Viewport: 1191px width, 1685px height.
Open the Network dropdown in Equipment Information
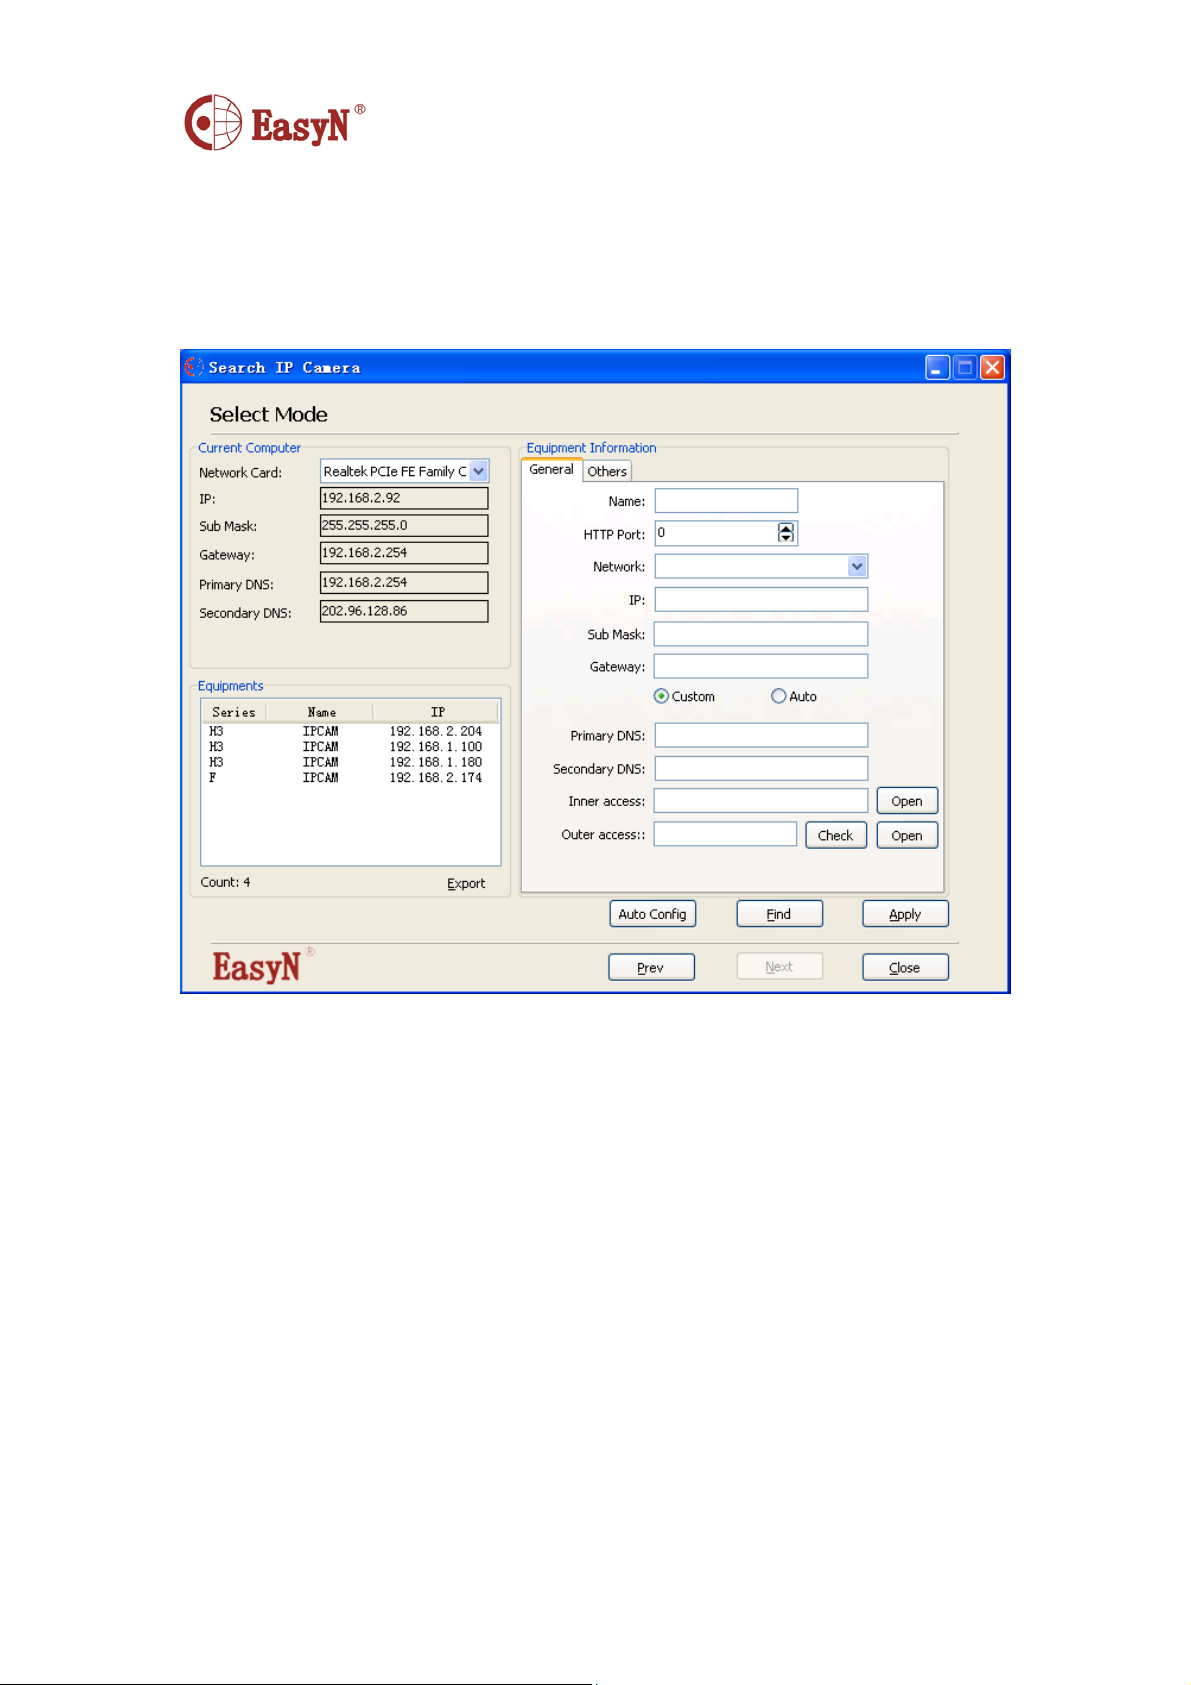click(x=857, y=566)
